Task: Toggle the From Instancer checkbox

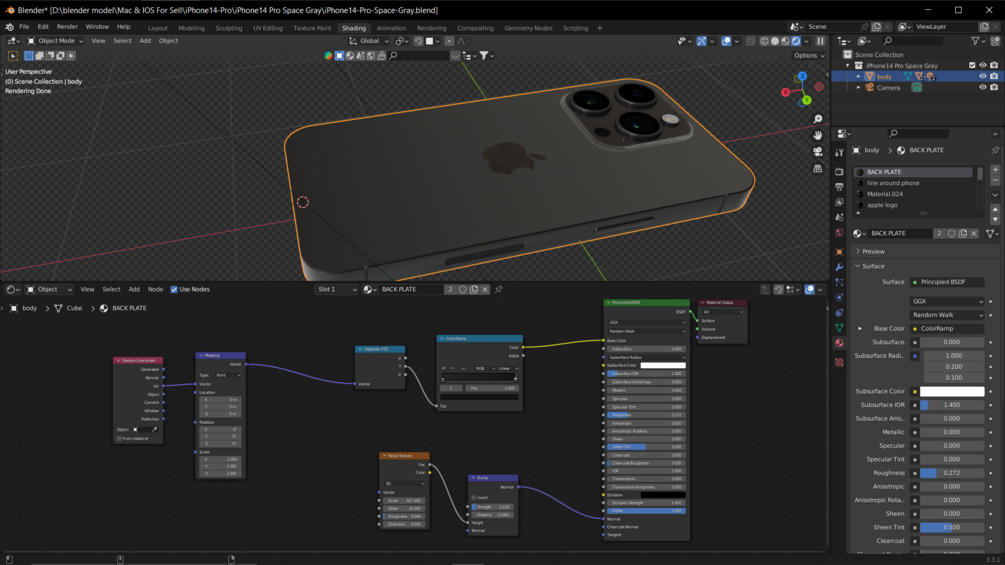Action: pos(119,439)
